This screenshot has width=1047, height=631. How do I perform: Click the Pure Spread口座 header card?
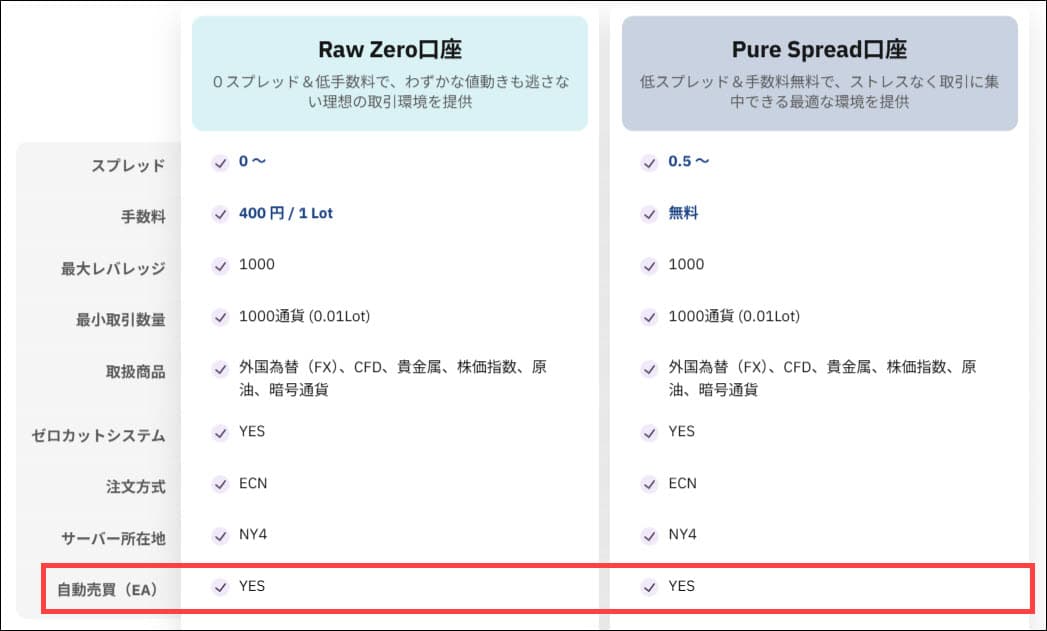point(819,73)
